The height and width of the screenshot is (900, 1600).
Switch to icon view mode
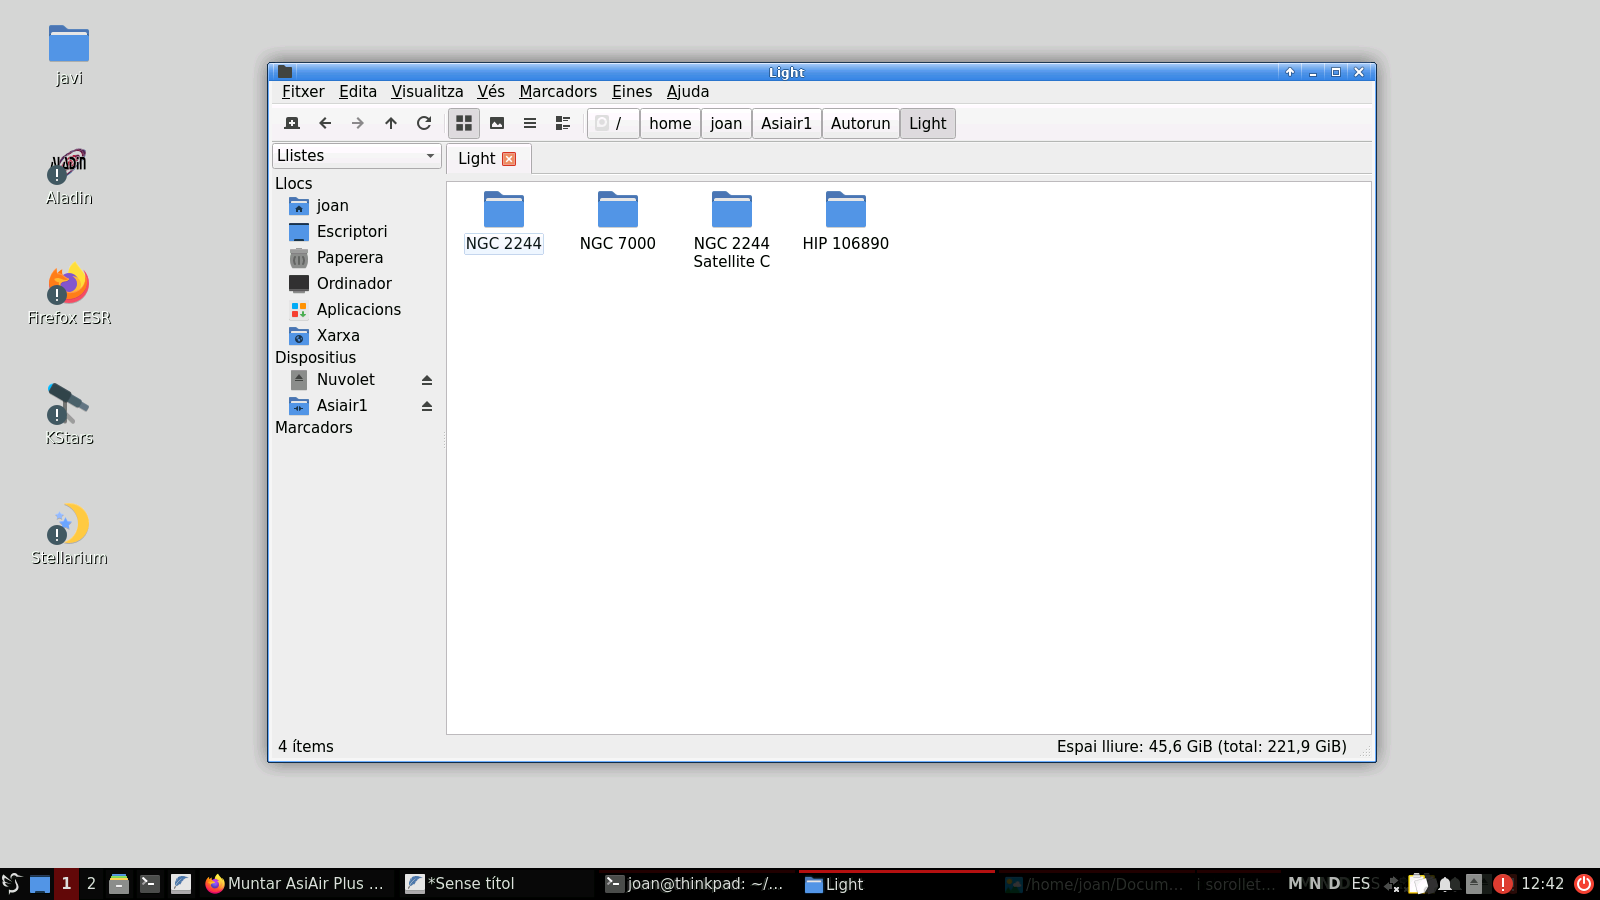pyautogui.click(x=464, y=123)
